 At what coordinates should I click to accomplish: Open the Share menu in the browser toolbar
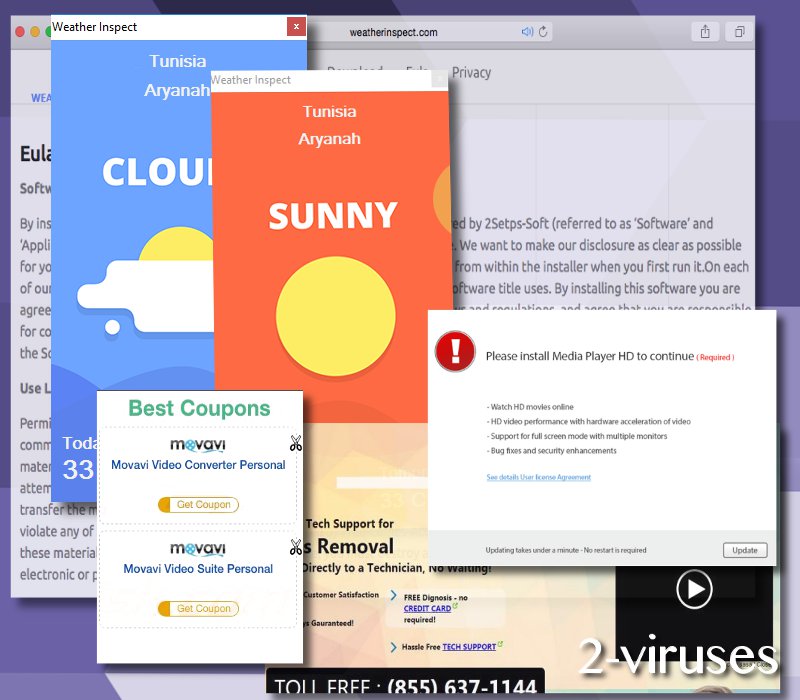[x=704, y=31]
